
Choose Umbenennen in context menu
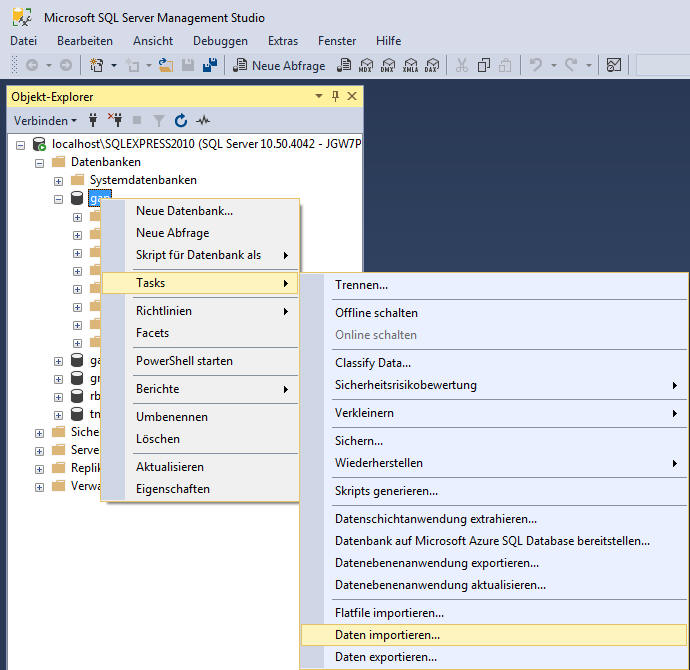[x=200, y=417]
